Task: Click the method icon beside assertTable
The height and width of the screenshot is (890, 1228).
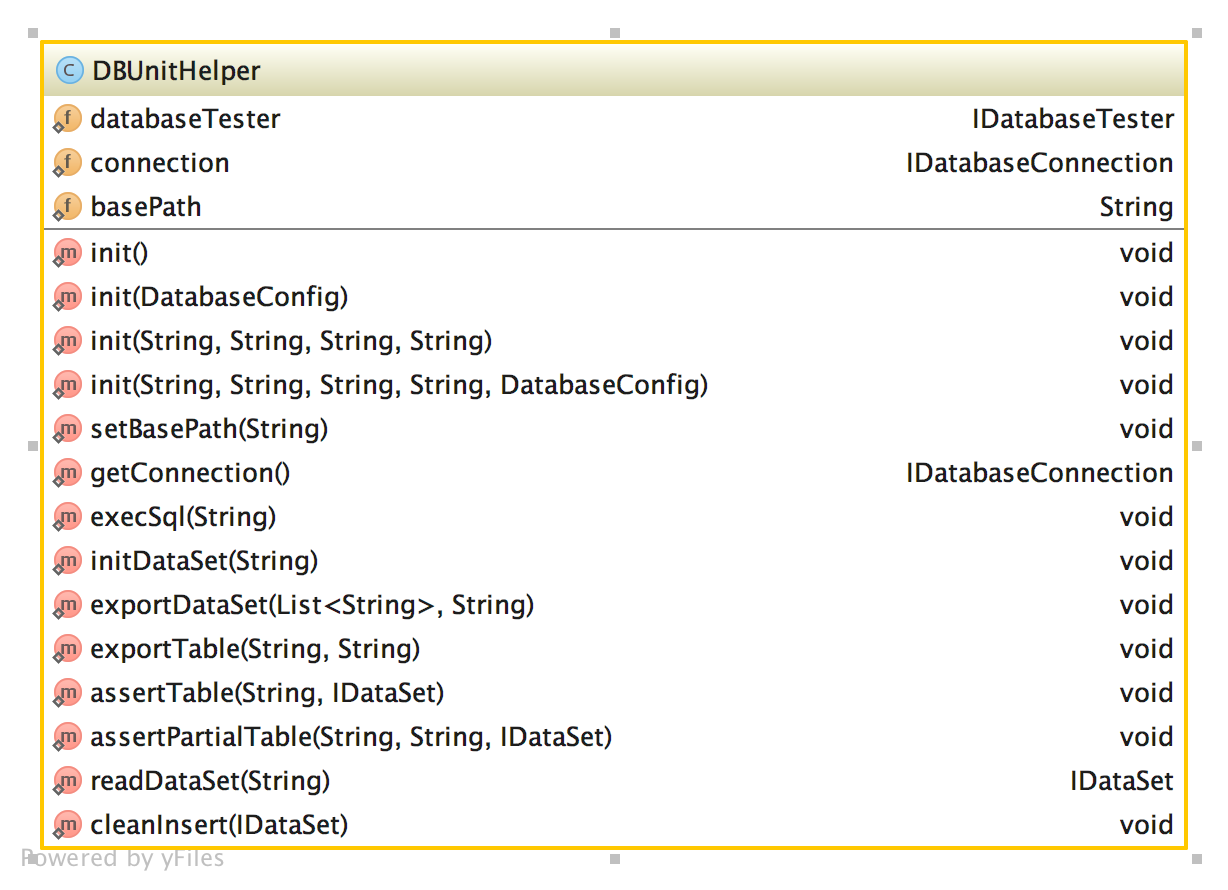Action: click(x=67, y=693)
